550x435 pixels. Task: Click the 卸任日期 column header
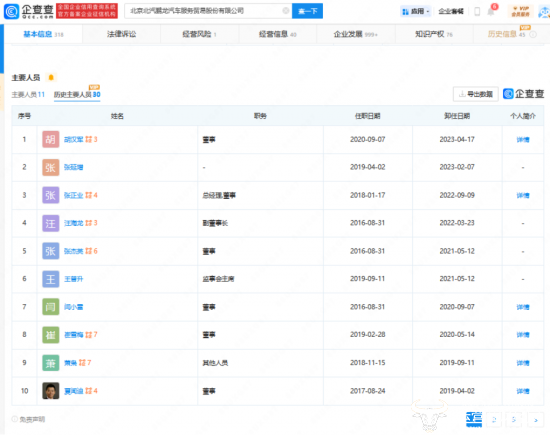pos(457,116)
